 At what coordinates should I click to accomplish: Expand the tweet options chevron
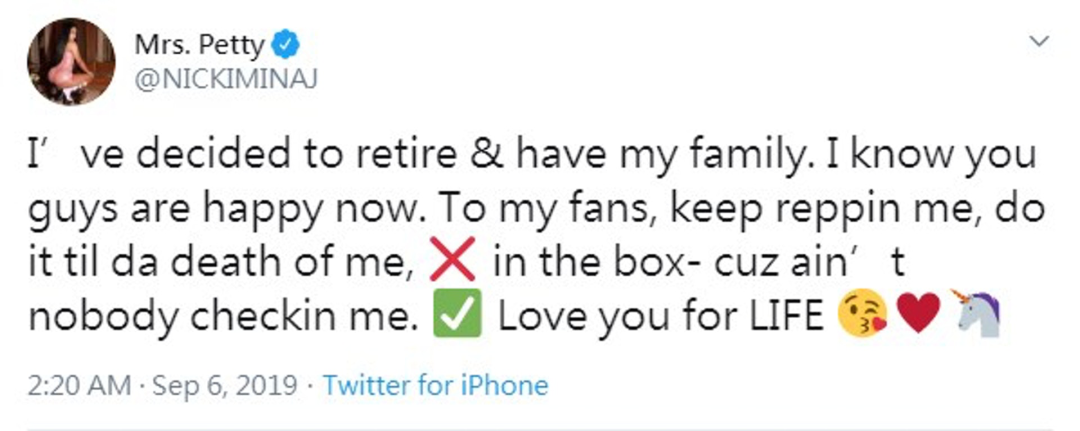pyautogui.click(x=1040, y=43)
